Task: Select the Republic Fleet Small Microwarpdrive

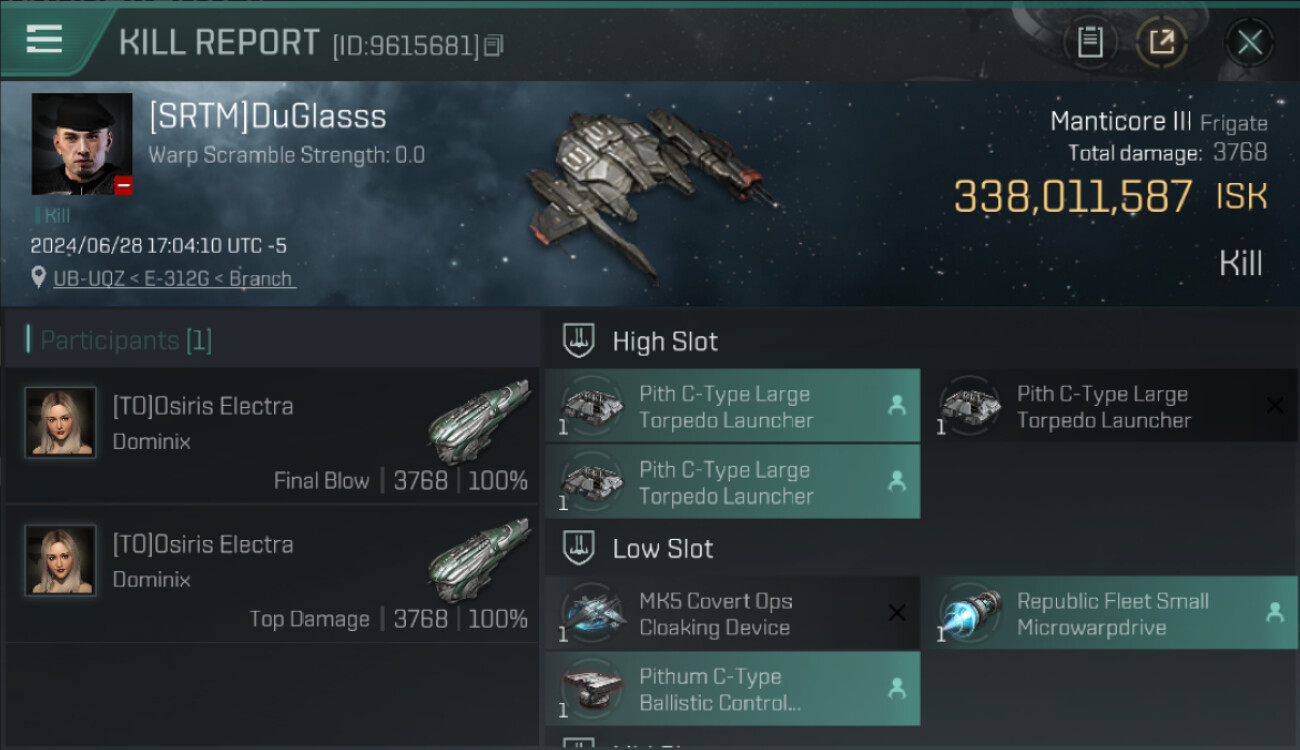Action: point(1110,613)
